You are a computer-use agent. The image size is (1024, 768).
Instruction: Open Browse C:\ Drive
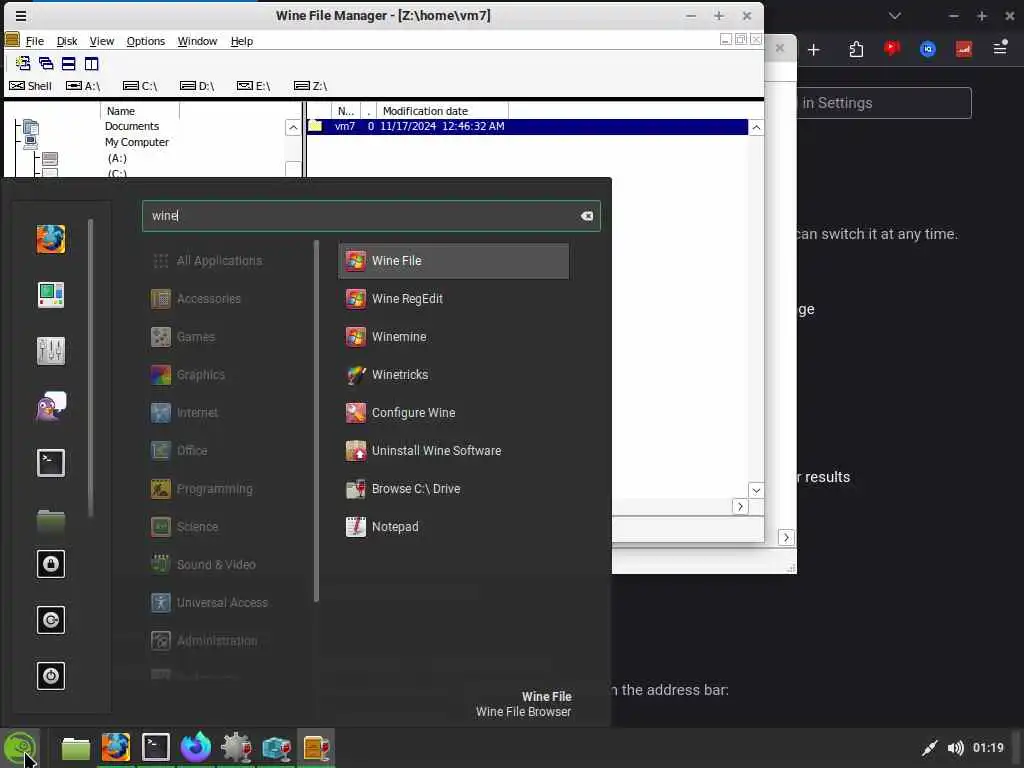[453, 488]
